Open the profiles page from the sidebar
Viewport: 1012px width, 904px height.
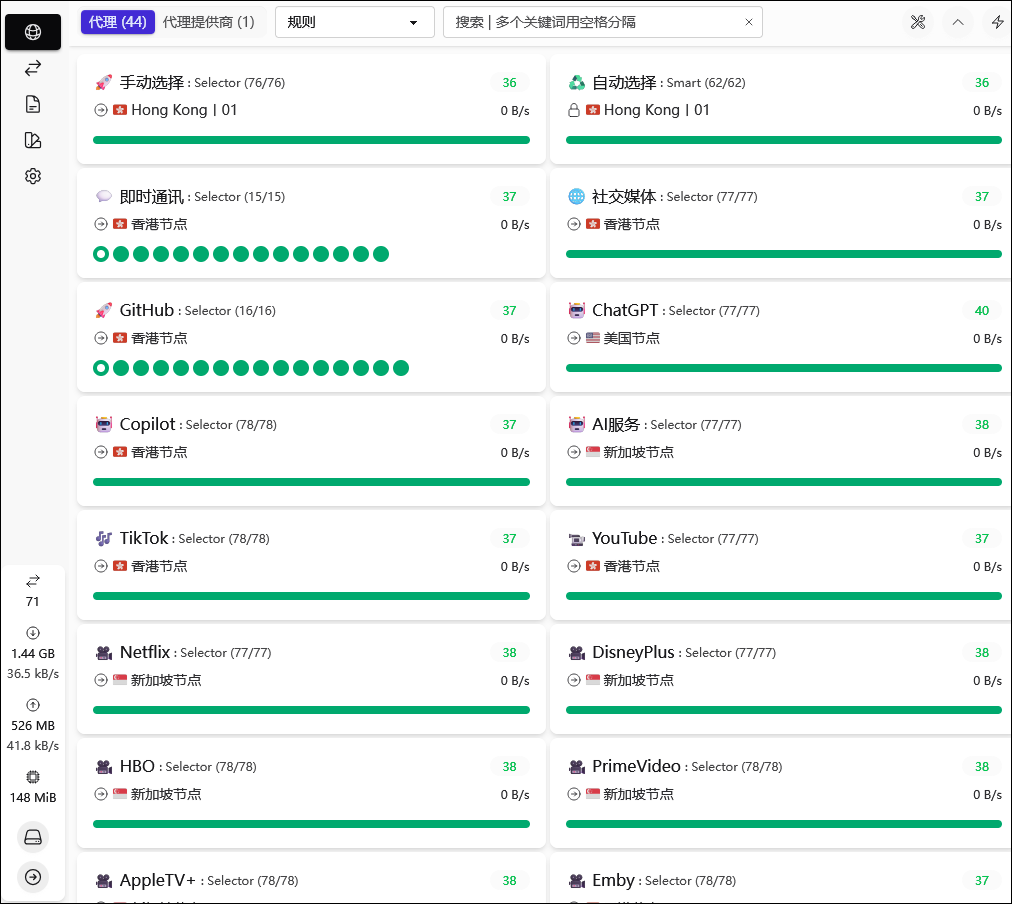pyautogui.click(x=33, y=140)
